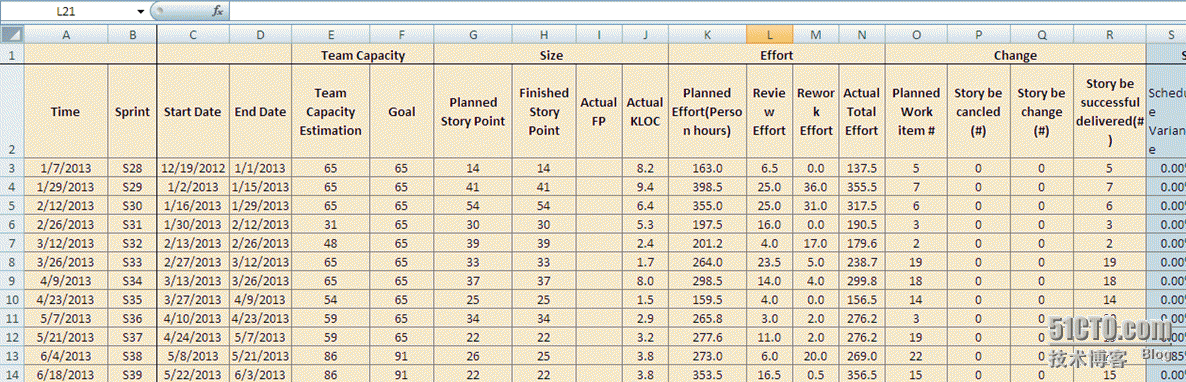Click the actual total effort cell 137.5
Screen dimensions: 1186x382
[862, 169]
